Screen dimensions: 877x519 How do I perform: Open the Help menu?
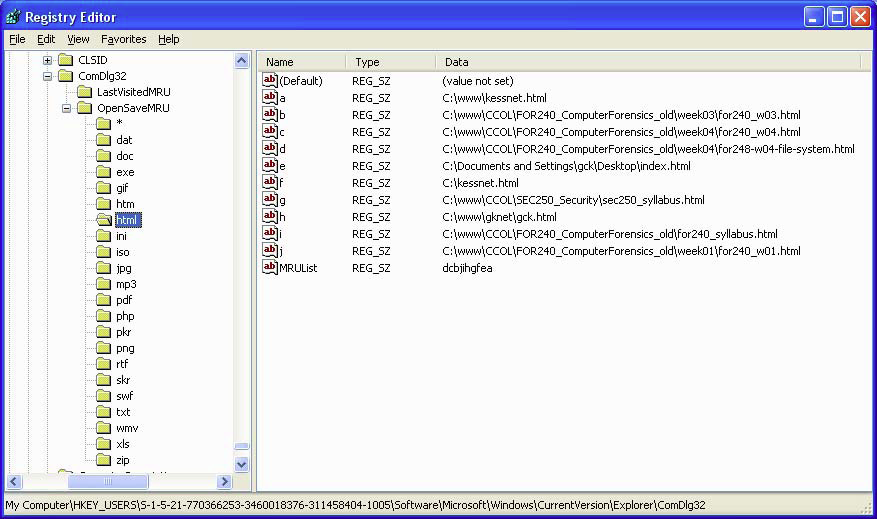[168, 39]
